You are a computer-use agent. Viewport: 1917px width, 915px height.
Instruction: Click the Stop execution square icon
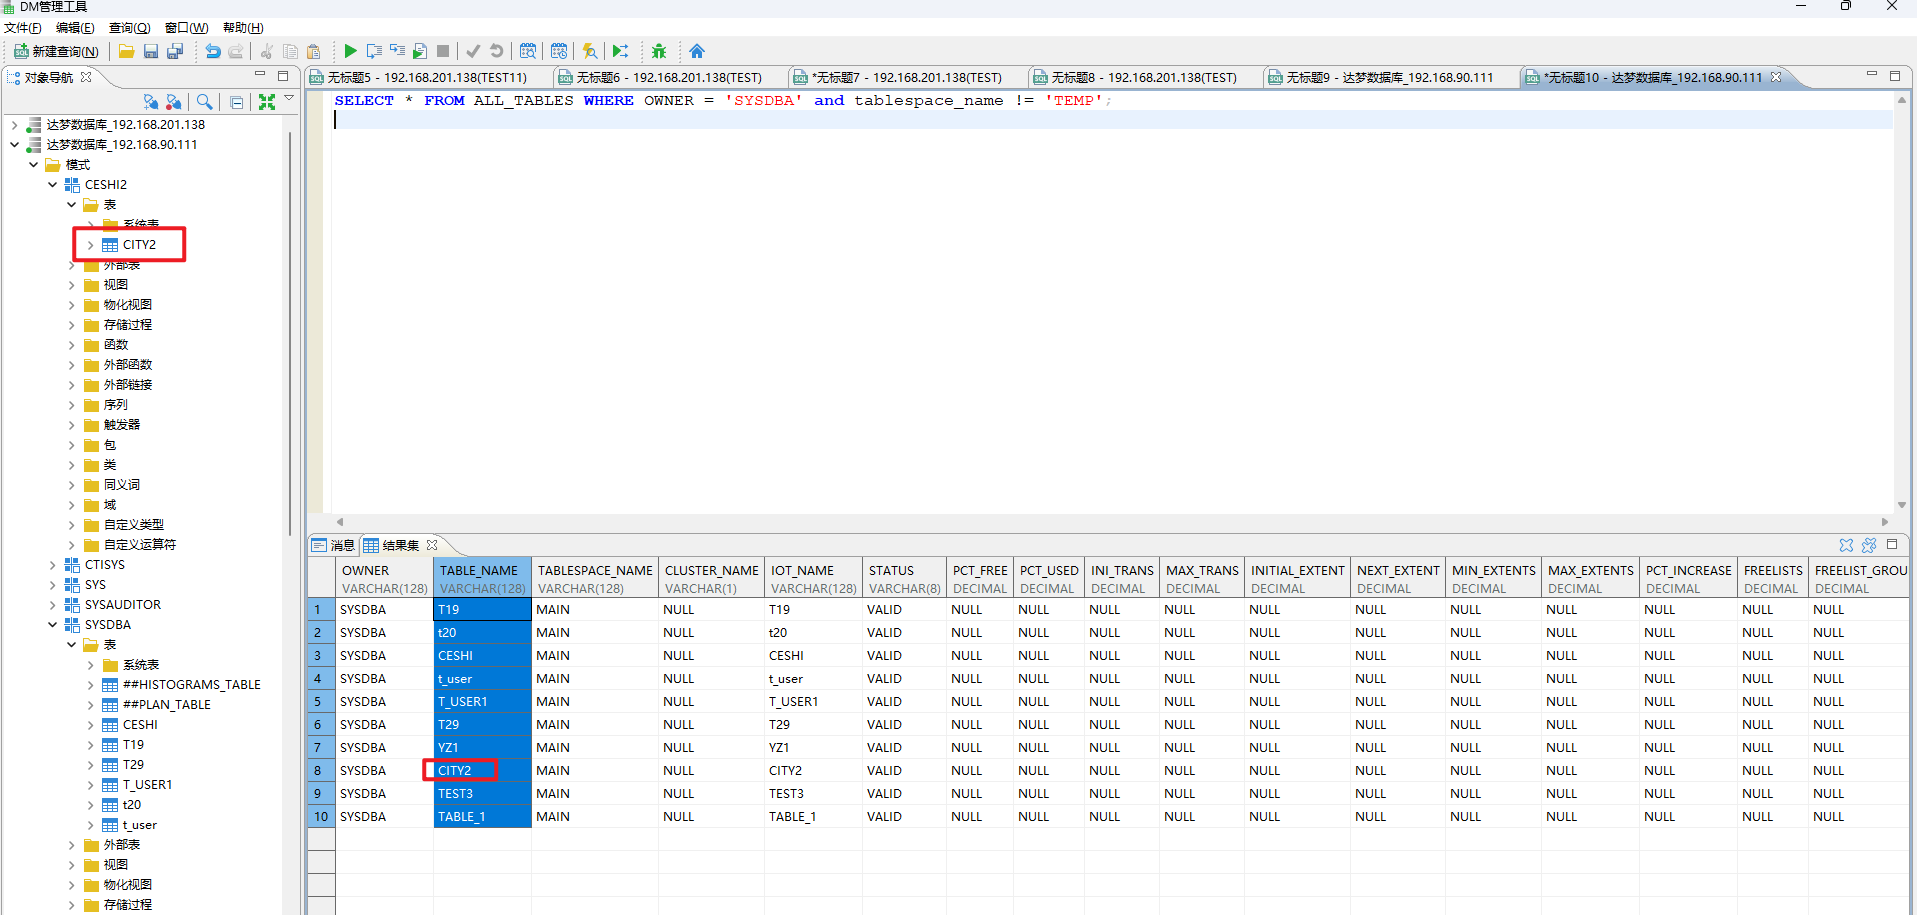(443, 51)
